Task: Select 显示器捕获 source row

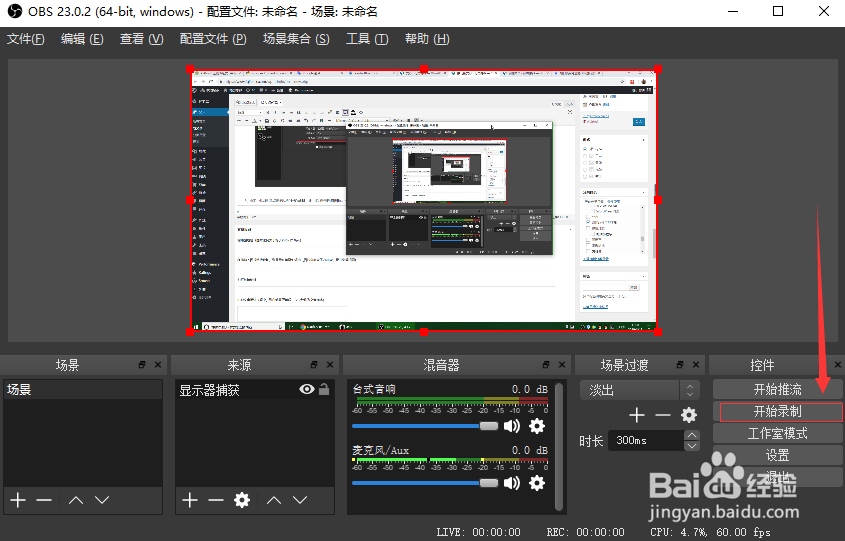Action: (255, 389)
